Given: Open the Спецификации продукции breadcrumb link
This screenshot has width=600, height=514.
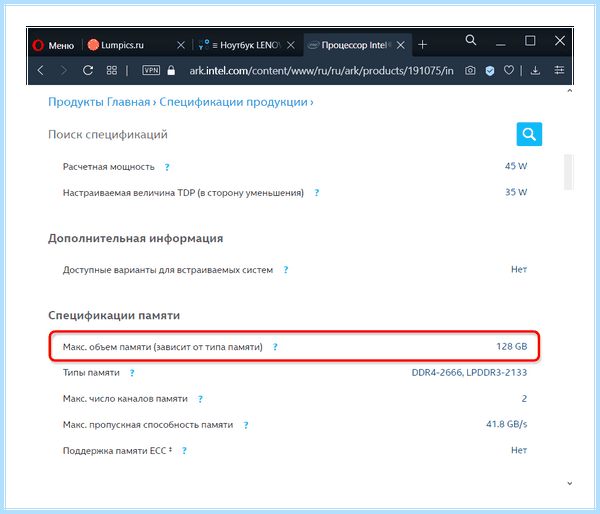Looking at the screenshot, I should (233, 102).
